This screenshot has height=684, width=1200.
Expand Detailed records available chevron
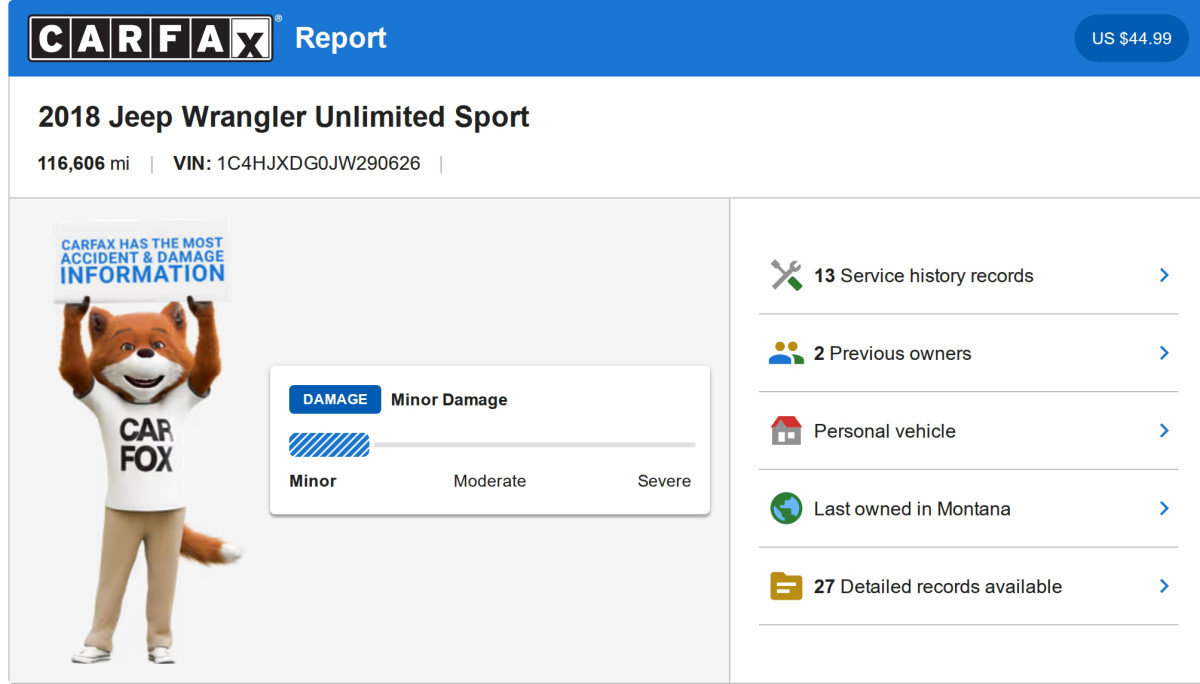click(1164, 586)
